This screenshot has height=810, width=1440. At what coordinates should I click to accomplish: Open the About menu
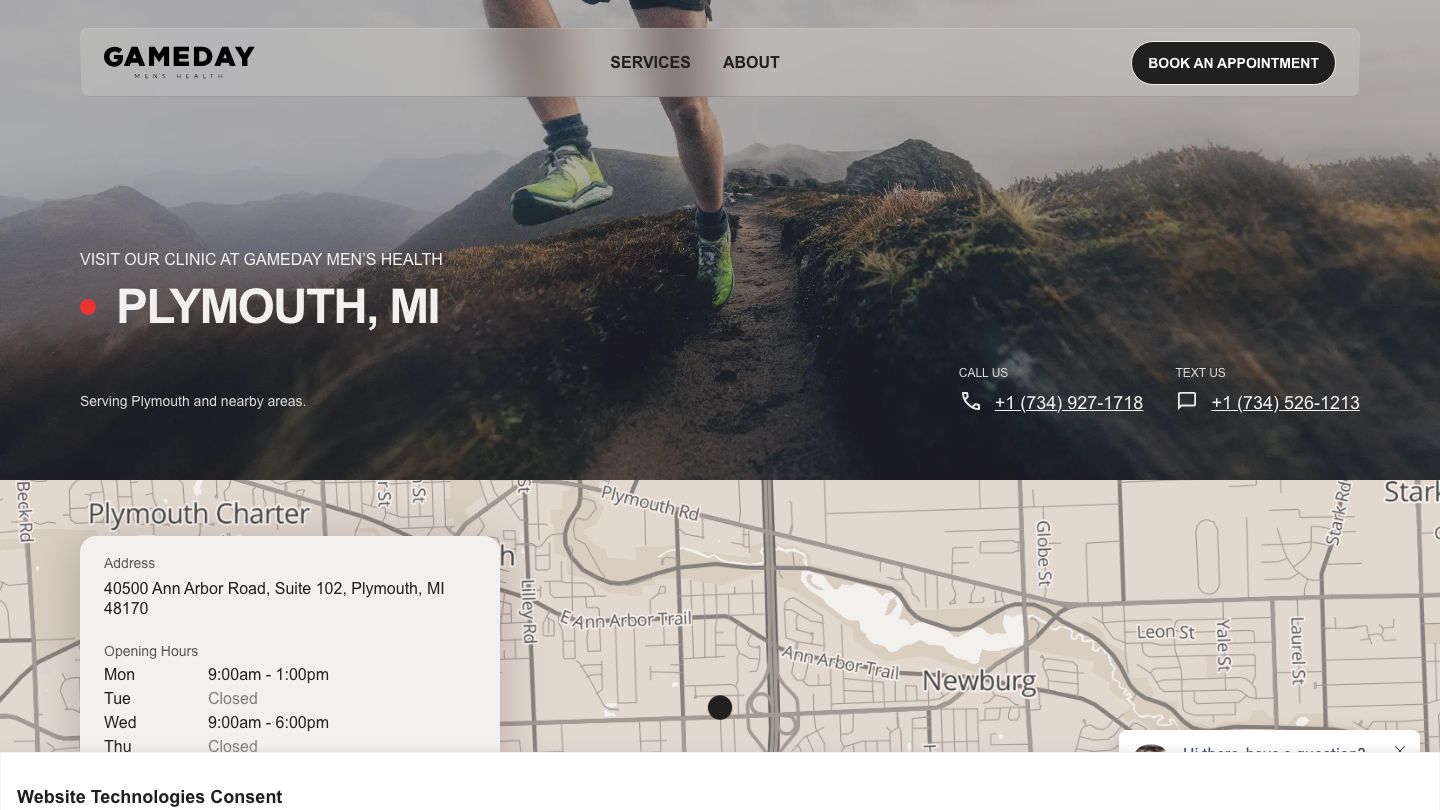pos(751,62)
